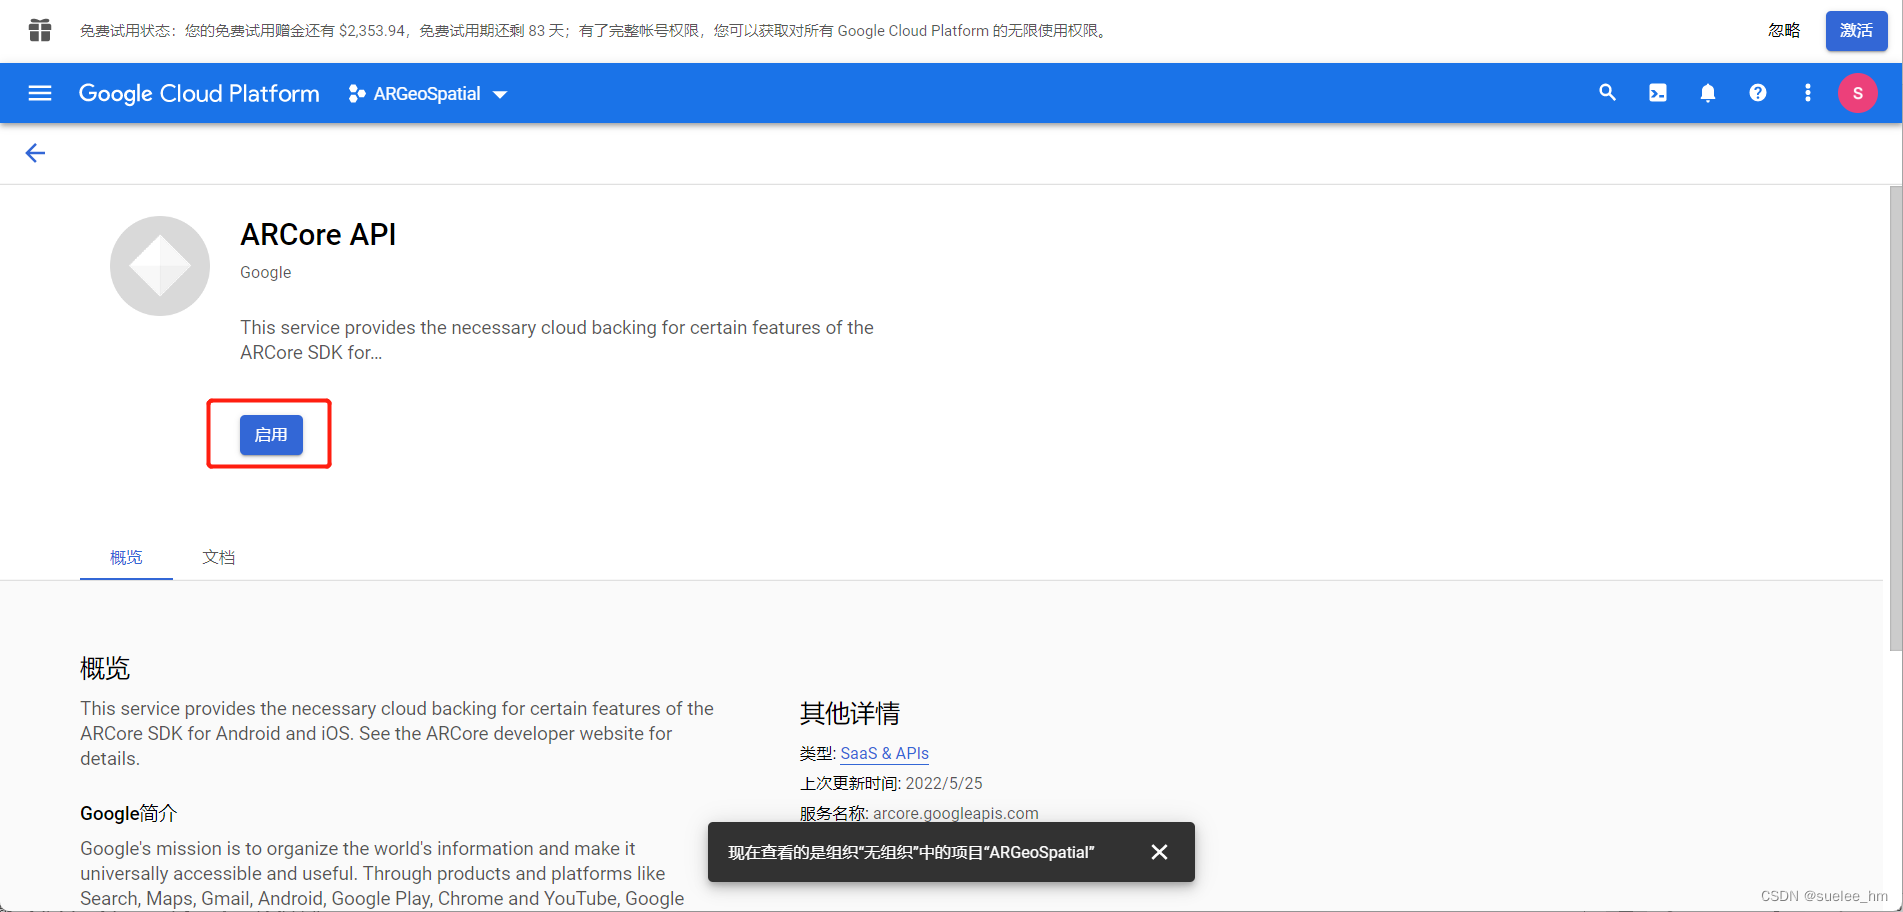Click the page vertical scrollbar

pos(1895,420)
